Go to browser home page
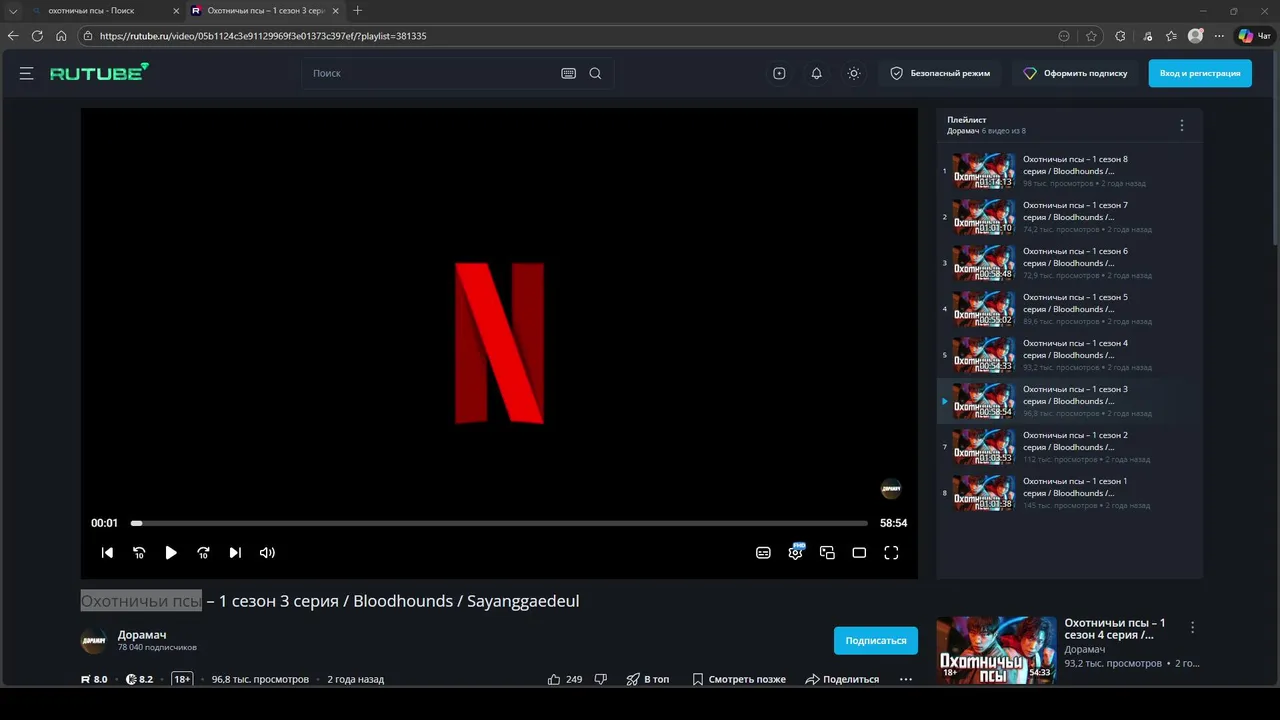Screen dimensions: 1280x720 pos(61,35)
